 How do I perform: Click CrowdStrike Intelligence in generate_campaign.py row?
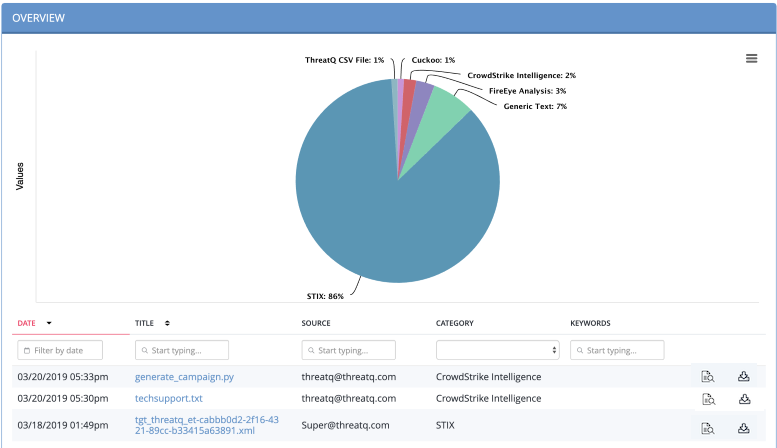click(x=489, y=377)
